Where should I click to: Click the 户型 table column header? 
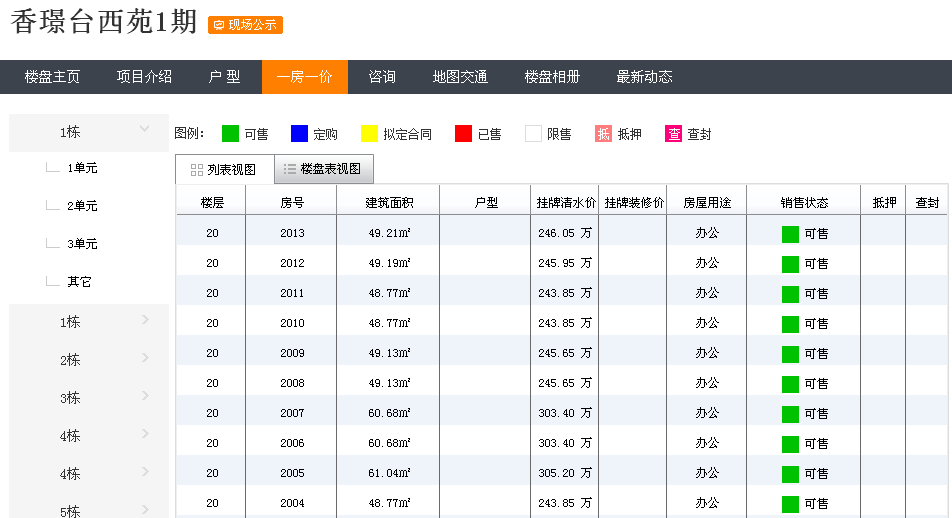point(486,203)
